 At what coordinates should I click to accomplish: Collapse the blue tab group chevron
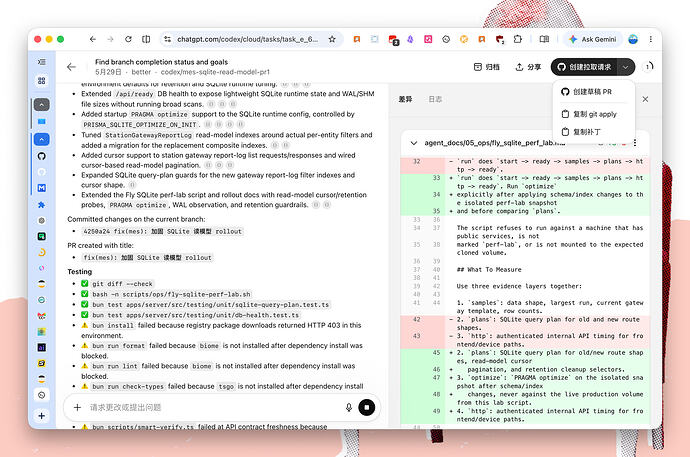pos(42,139)
